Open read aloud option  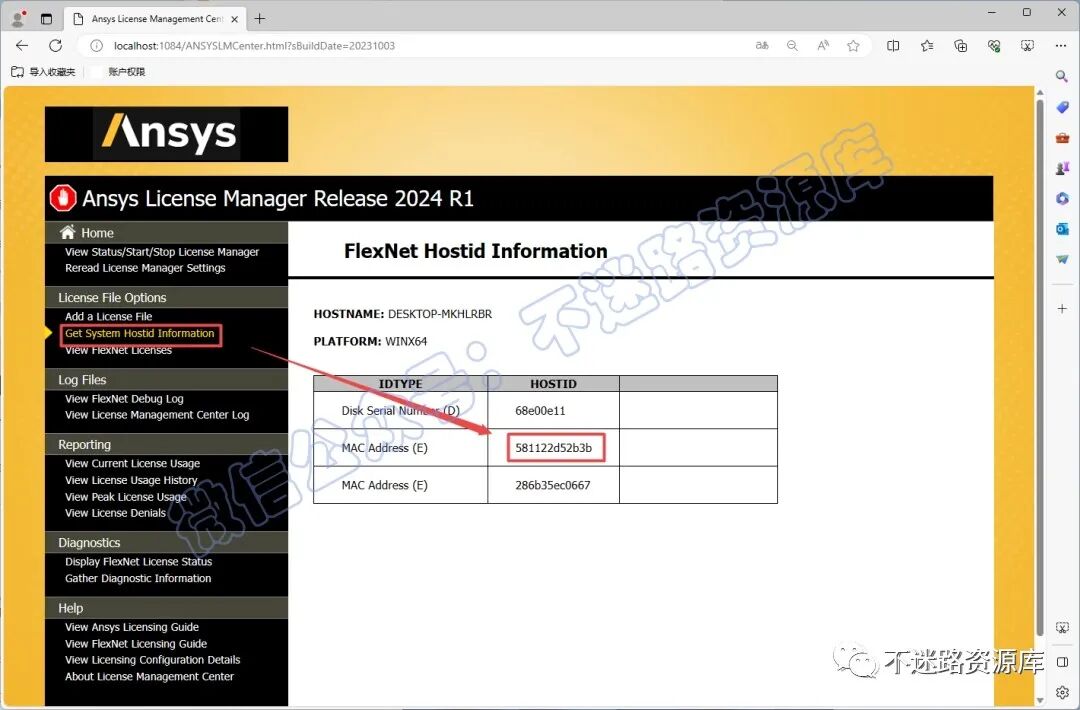823,45
